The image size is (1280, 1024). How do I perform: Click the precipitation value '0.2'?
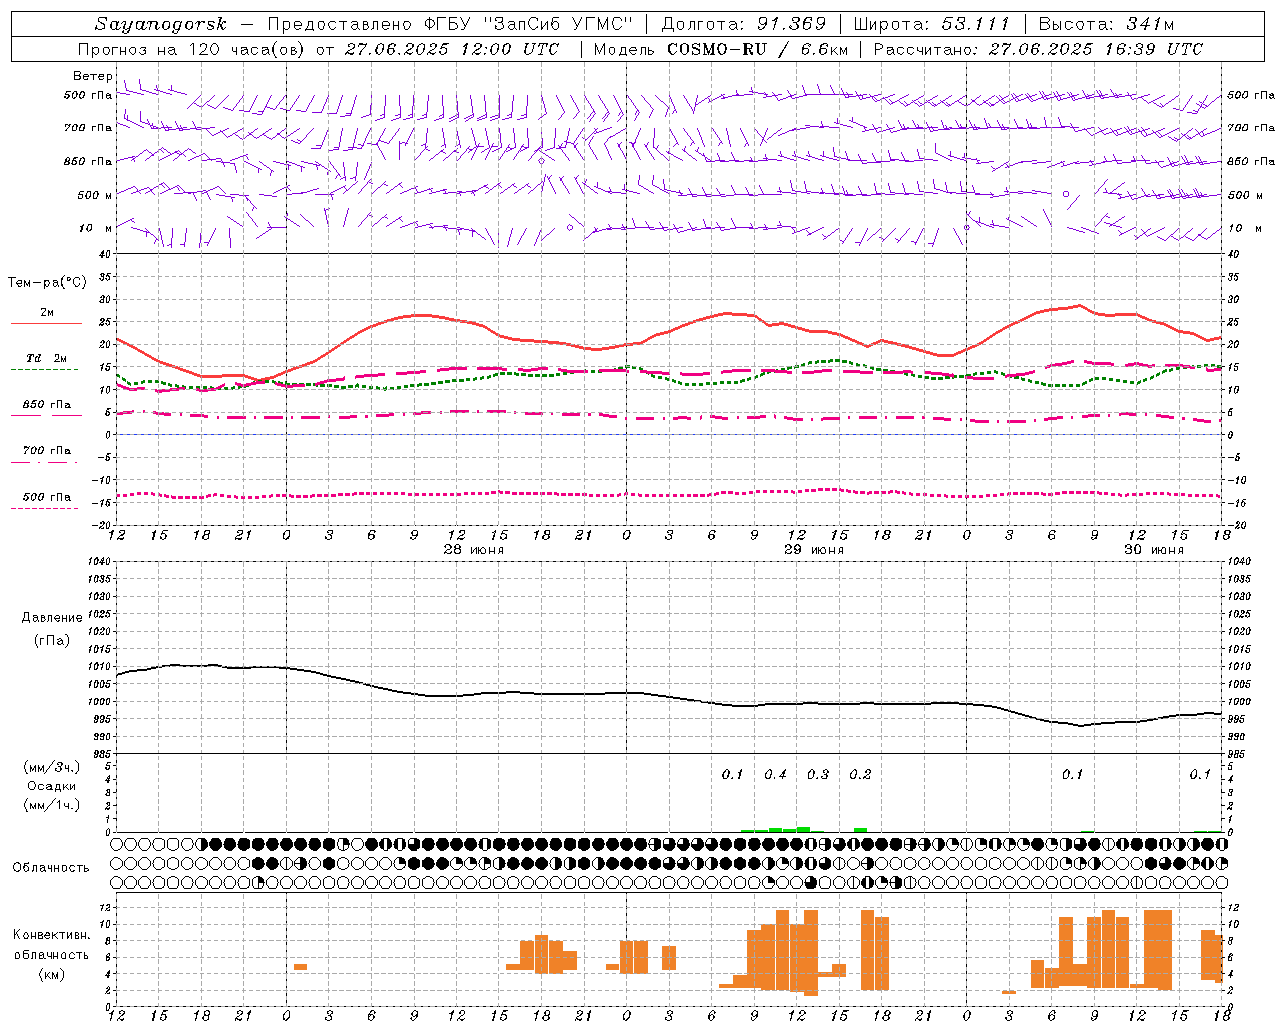click(x=860, y=774)
